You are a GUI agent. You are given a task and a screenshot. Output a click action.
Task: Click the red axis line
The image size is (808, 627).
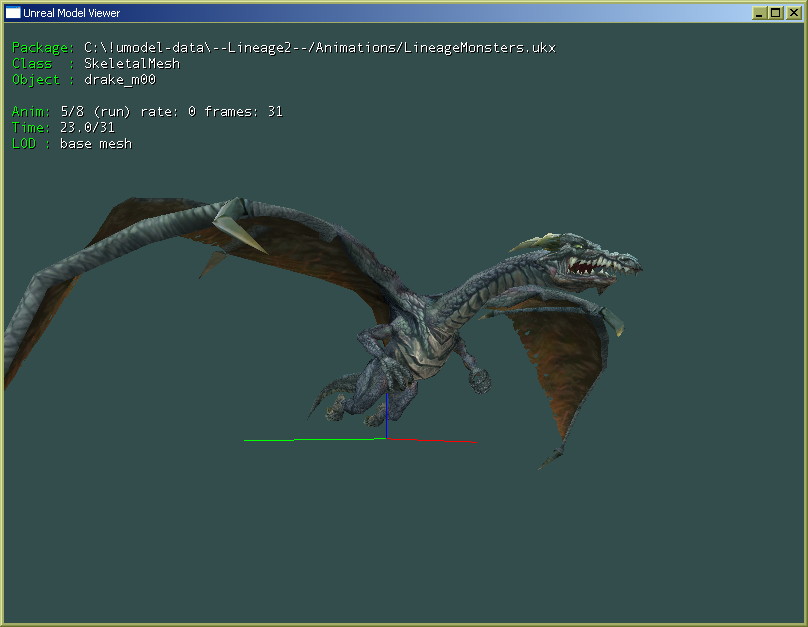point(432,440)
